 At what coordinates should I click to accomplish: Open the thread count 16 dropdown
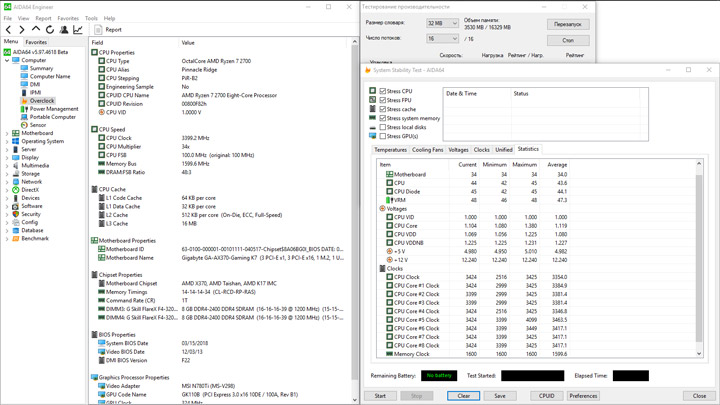[x=443, y=39]
